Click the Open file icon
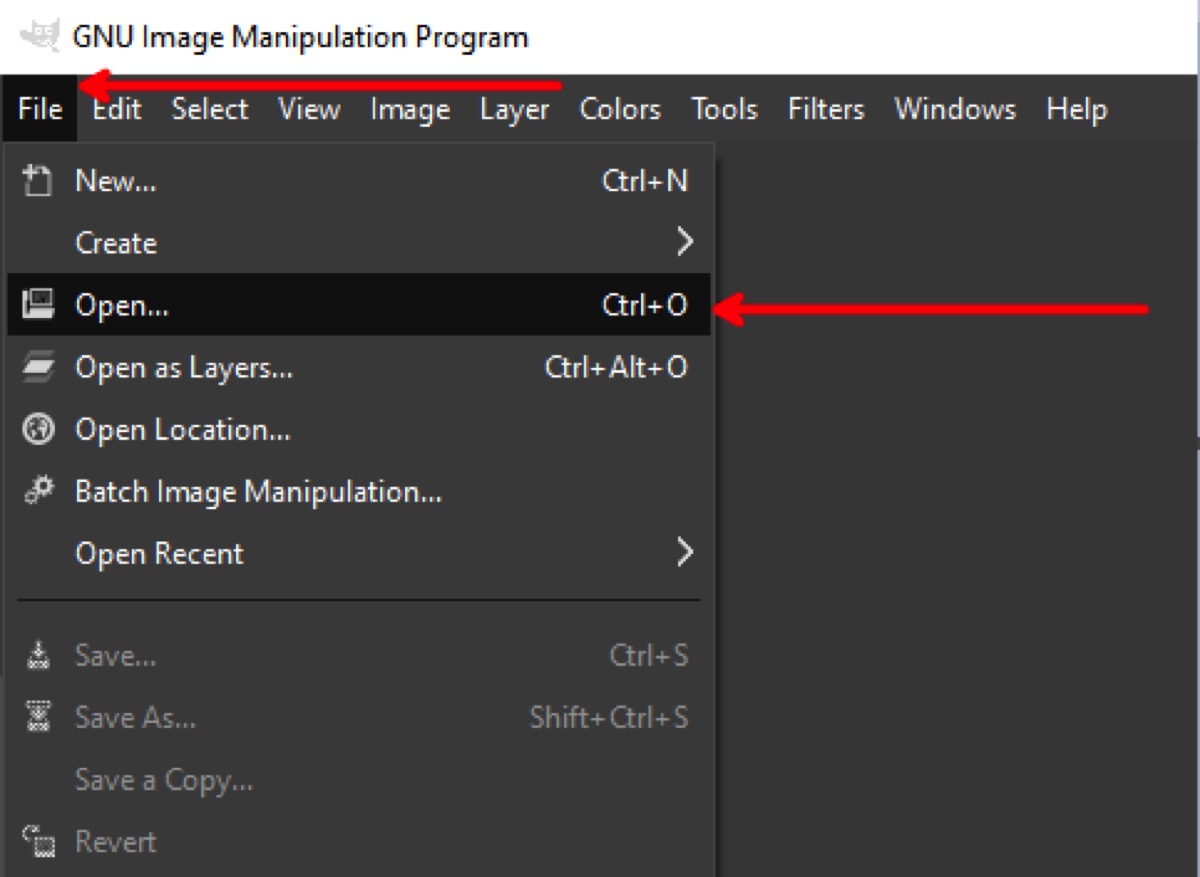Viewport: 1200px width, 877px height. [x=38, y=304]
